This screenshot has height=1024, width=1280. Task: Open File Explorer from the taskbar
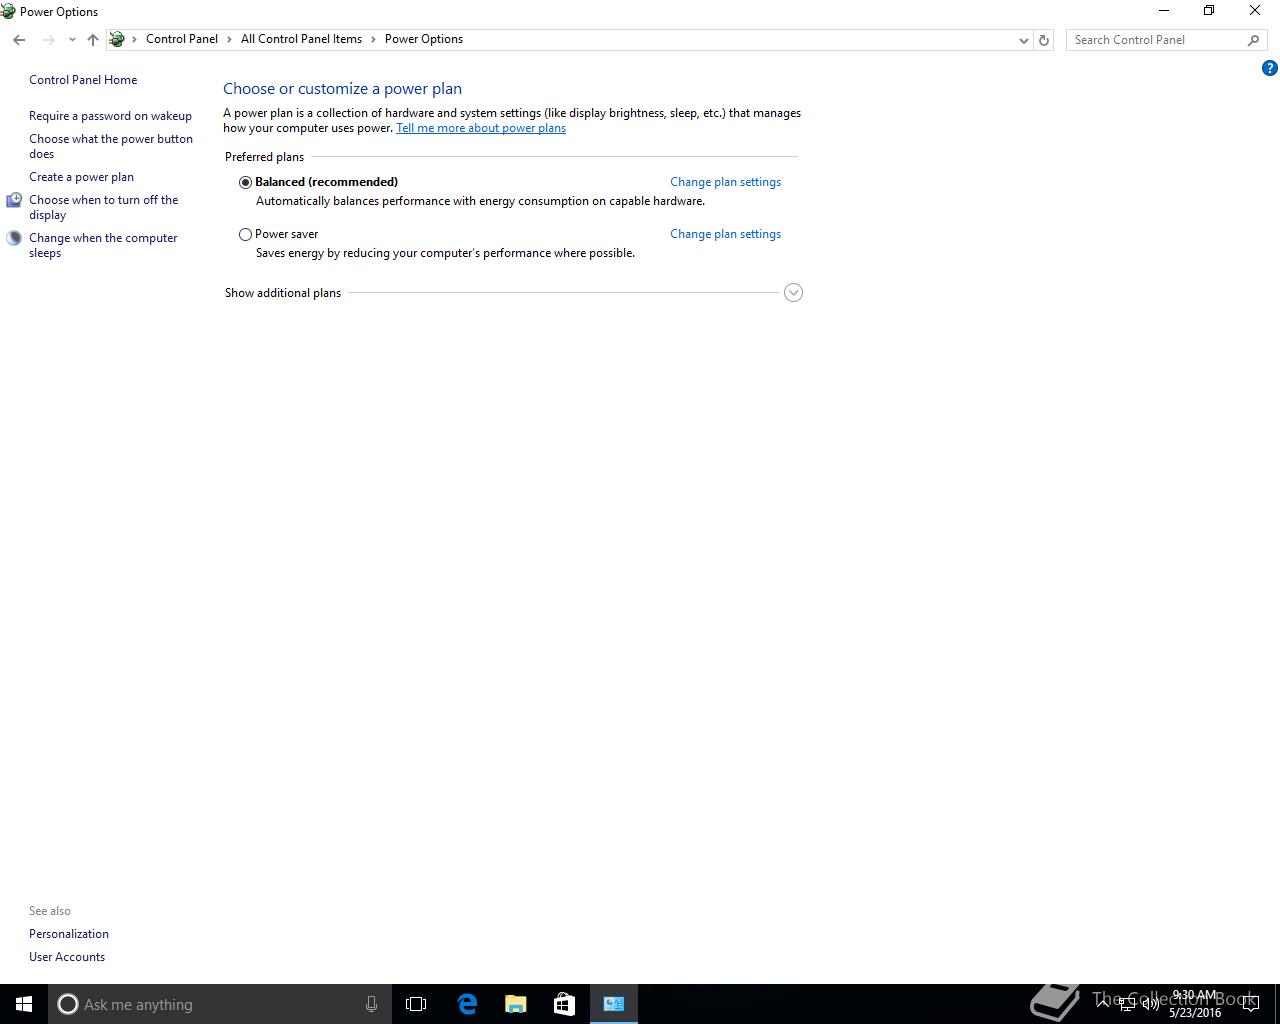click(x=516, y=1004)
